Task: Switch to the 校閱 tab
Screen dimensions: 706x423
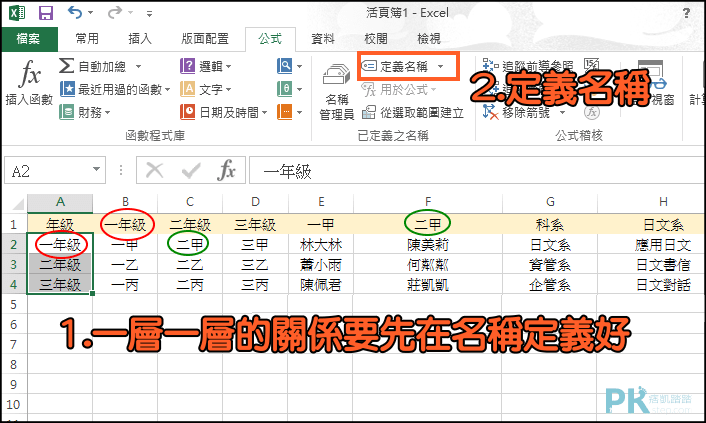Action: click(x=376, y=39)
